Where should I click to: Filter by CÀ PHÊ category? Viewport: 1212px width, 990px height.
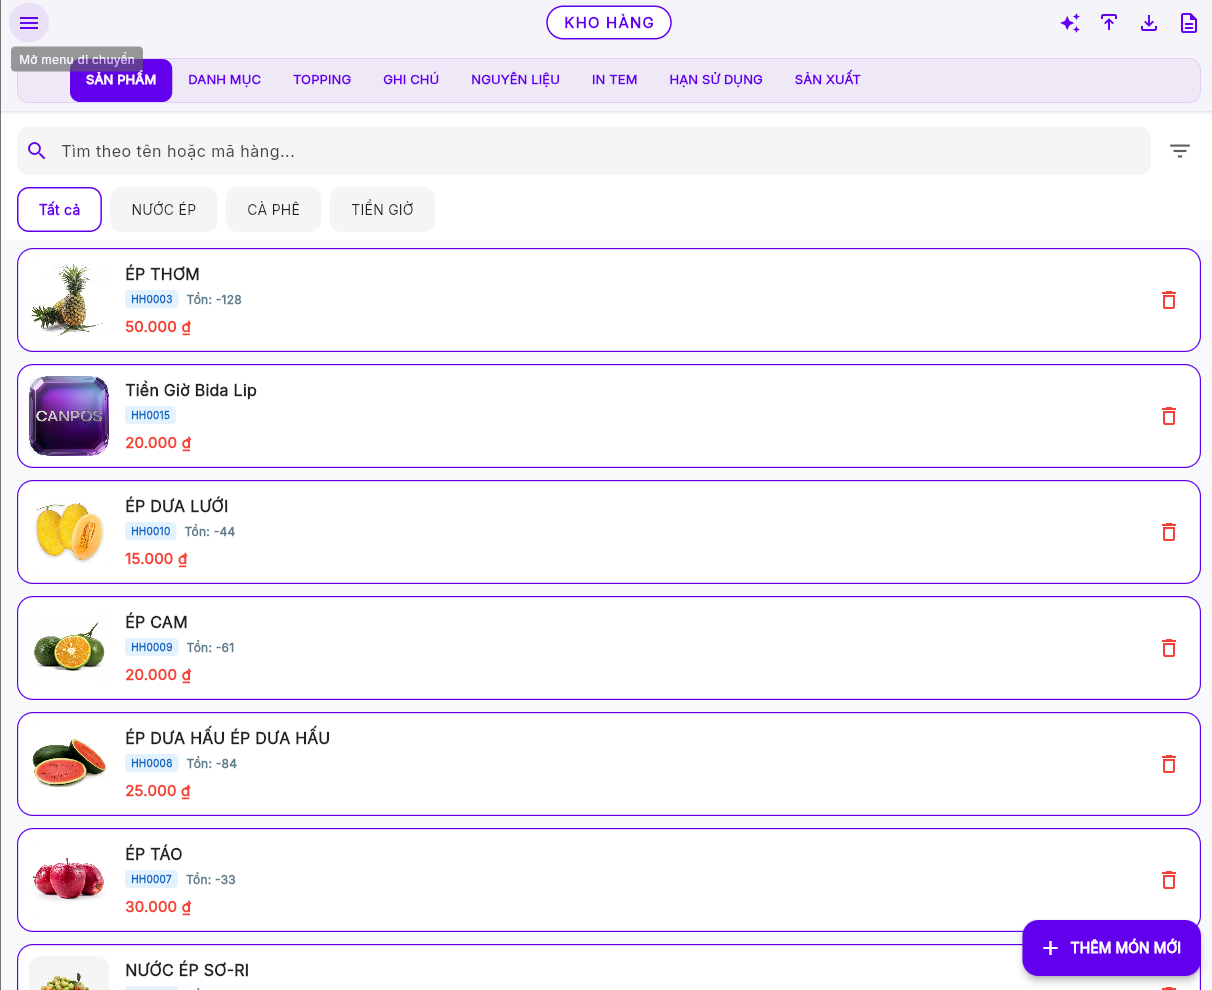click(274, 210)
